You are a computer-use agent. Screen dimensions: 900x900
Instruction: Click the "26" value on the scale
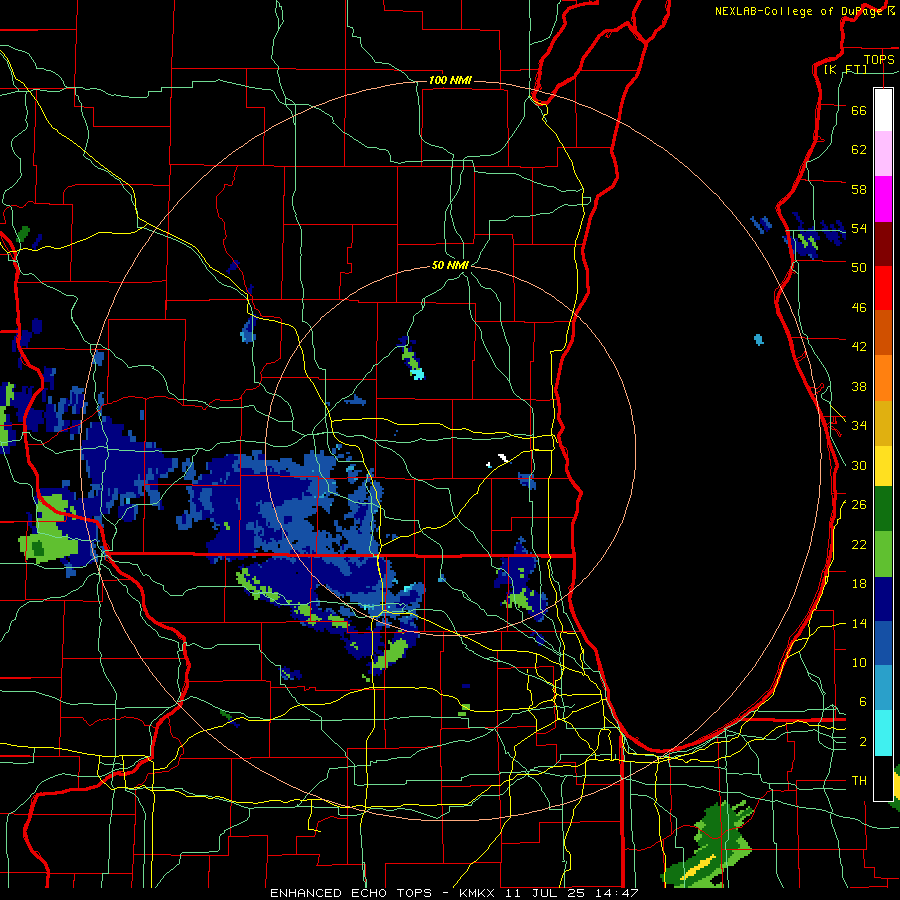pyautogui.click(x=859, y=505)
